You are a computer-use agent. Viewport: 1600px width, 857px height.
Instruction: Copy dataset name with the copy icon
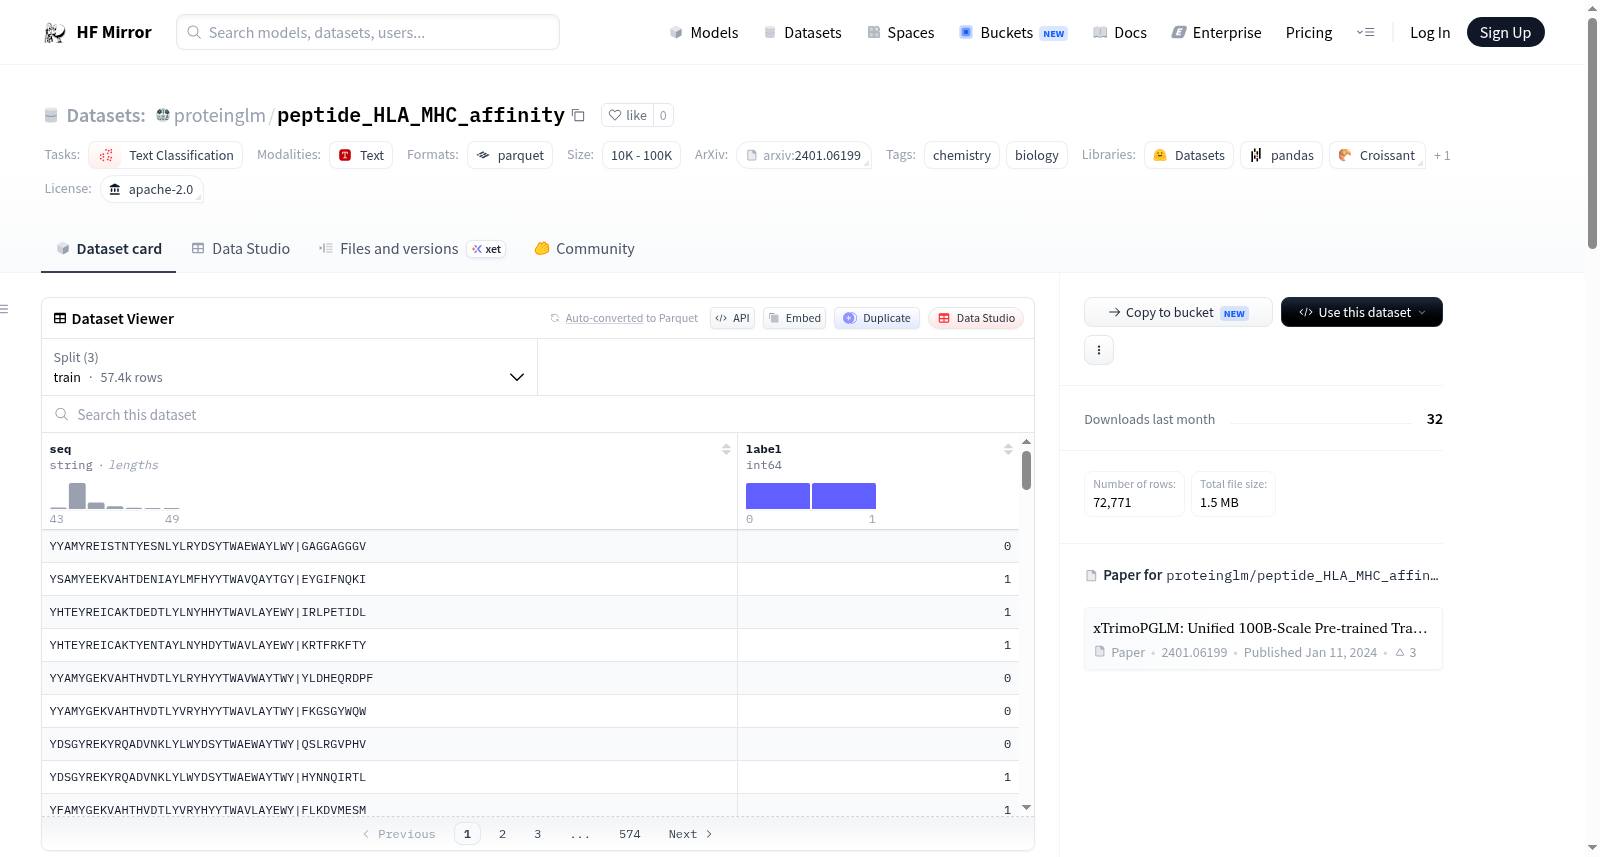click(578, 116)
